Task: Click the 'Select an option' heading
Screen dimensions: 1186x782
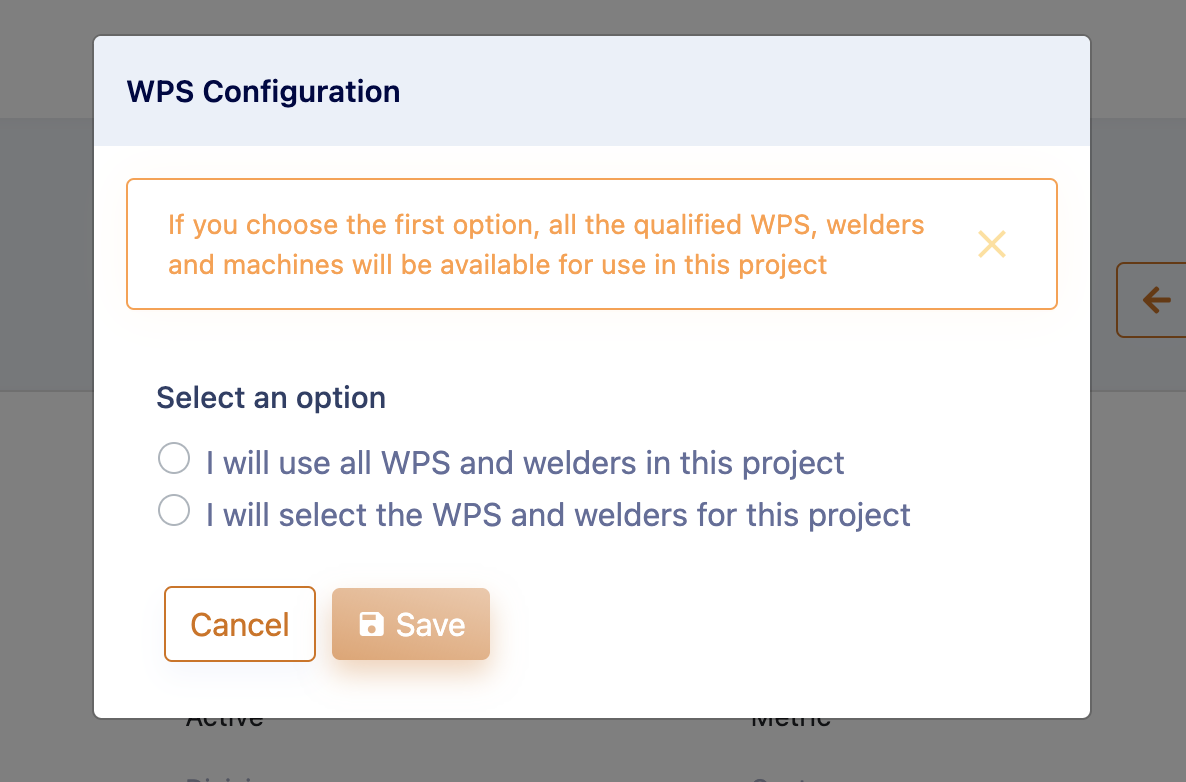Action: click(x=271, y=398)
